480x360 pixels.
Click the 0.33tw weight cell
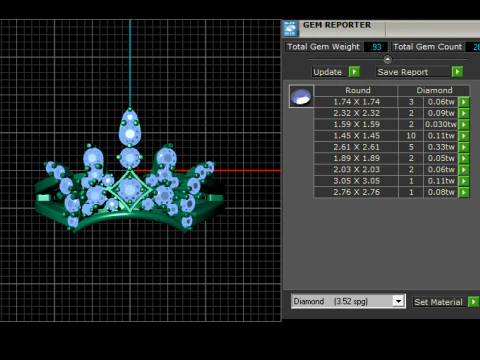(441, 147)
